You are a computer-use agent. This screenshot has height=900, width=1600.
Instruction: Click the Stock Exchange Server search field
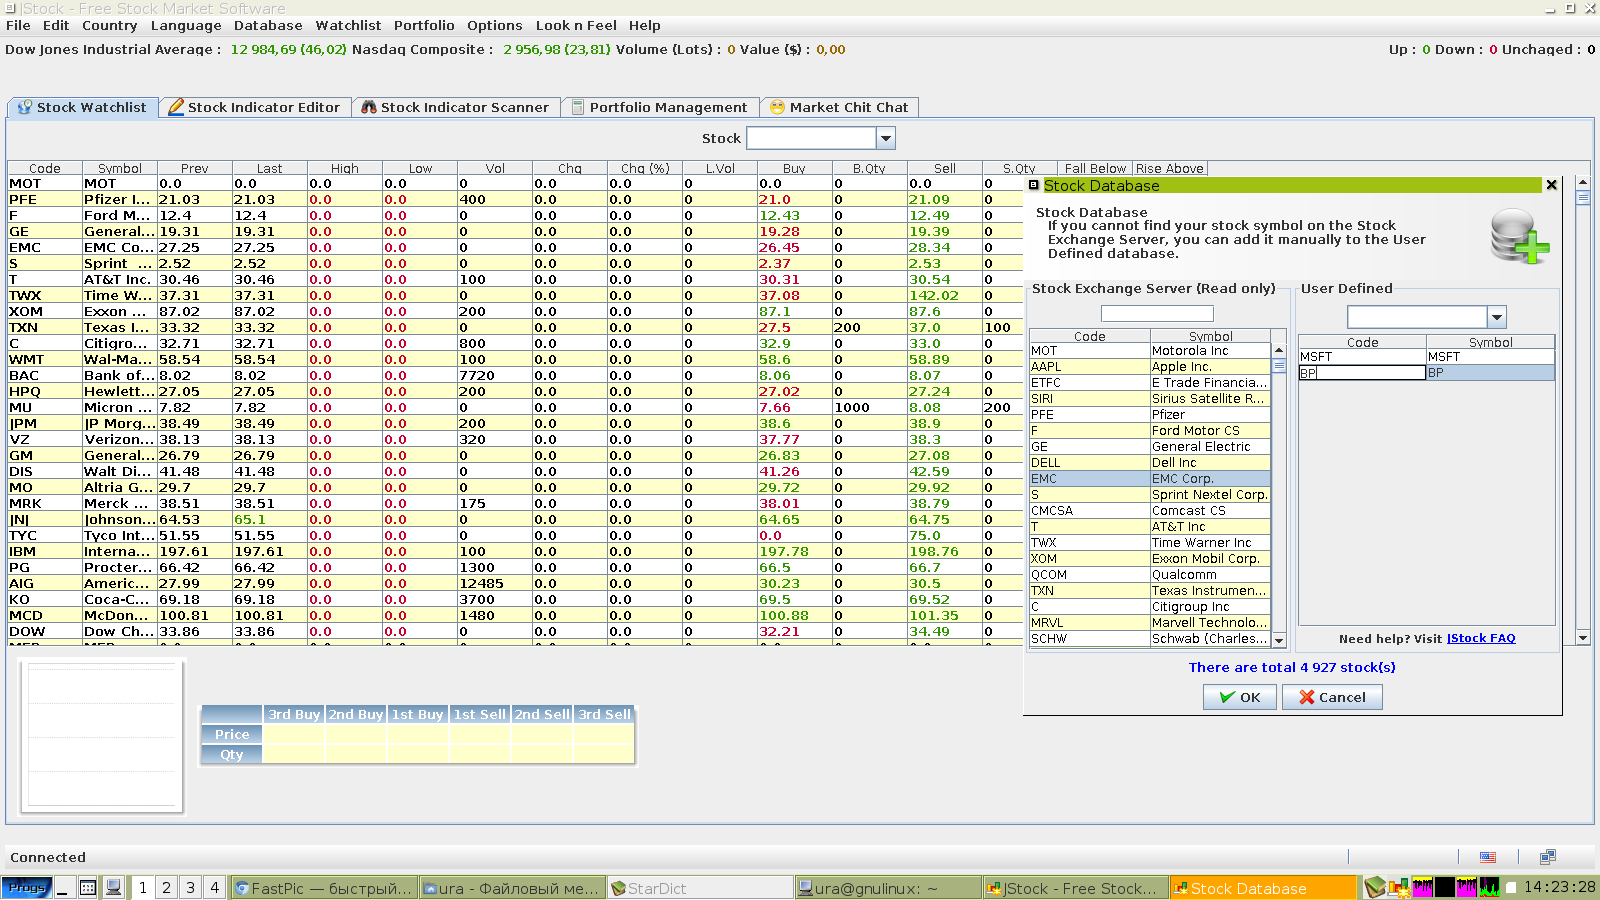(x=1157, y=314)
